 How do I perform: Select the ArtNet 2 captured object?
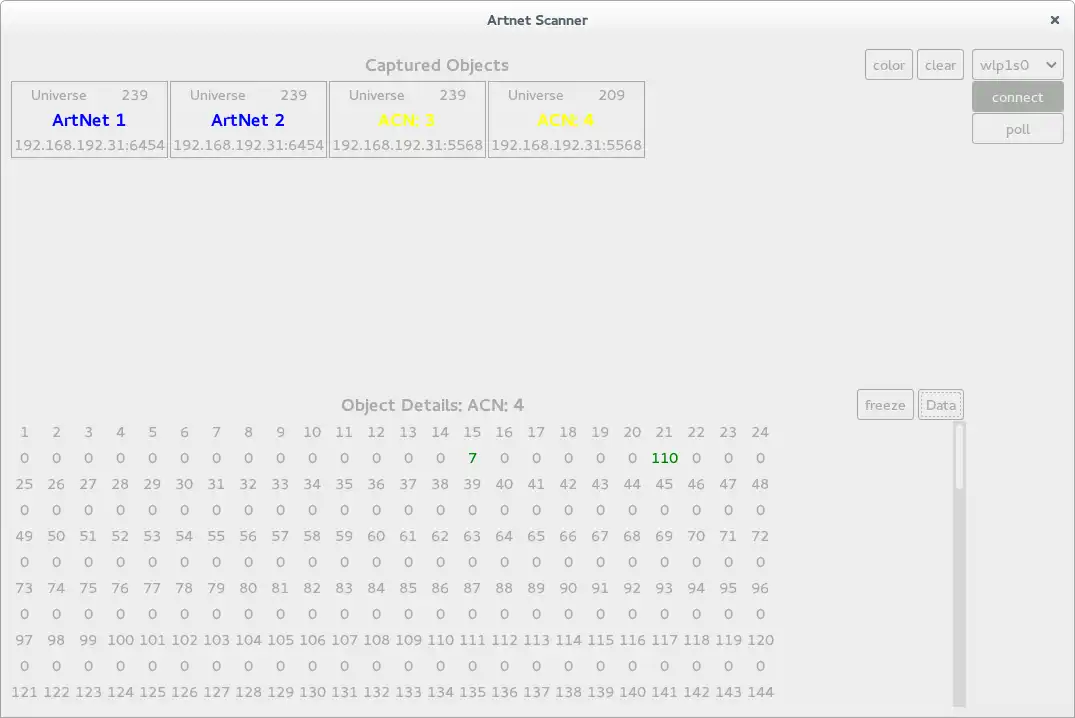click(248, 120)
